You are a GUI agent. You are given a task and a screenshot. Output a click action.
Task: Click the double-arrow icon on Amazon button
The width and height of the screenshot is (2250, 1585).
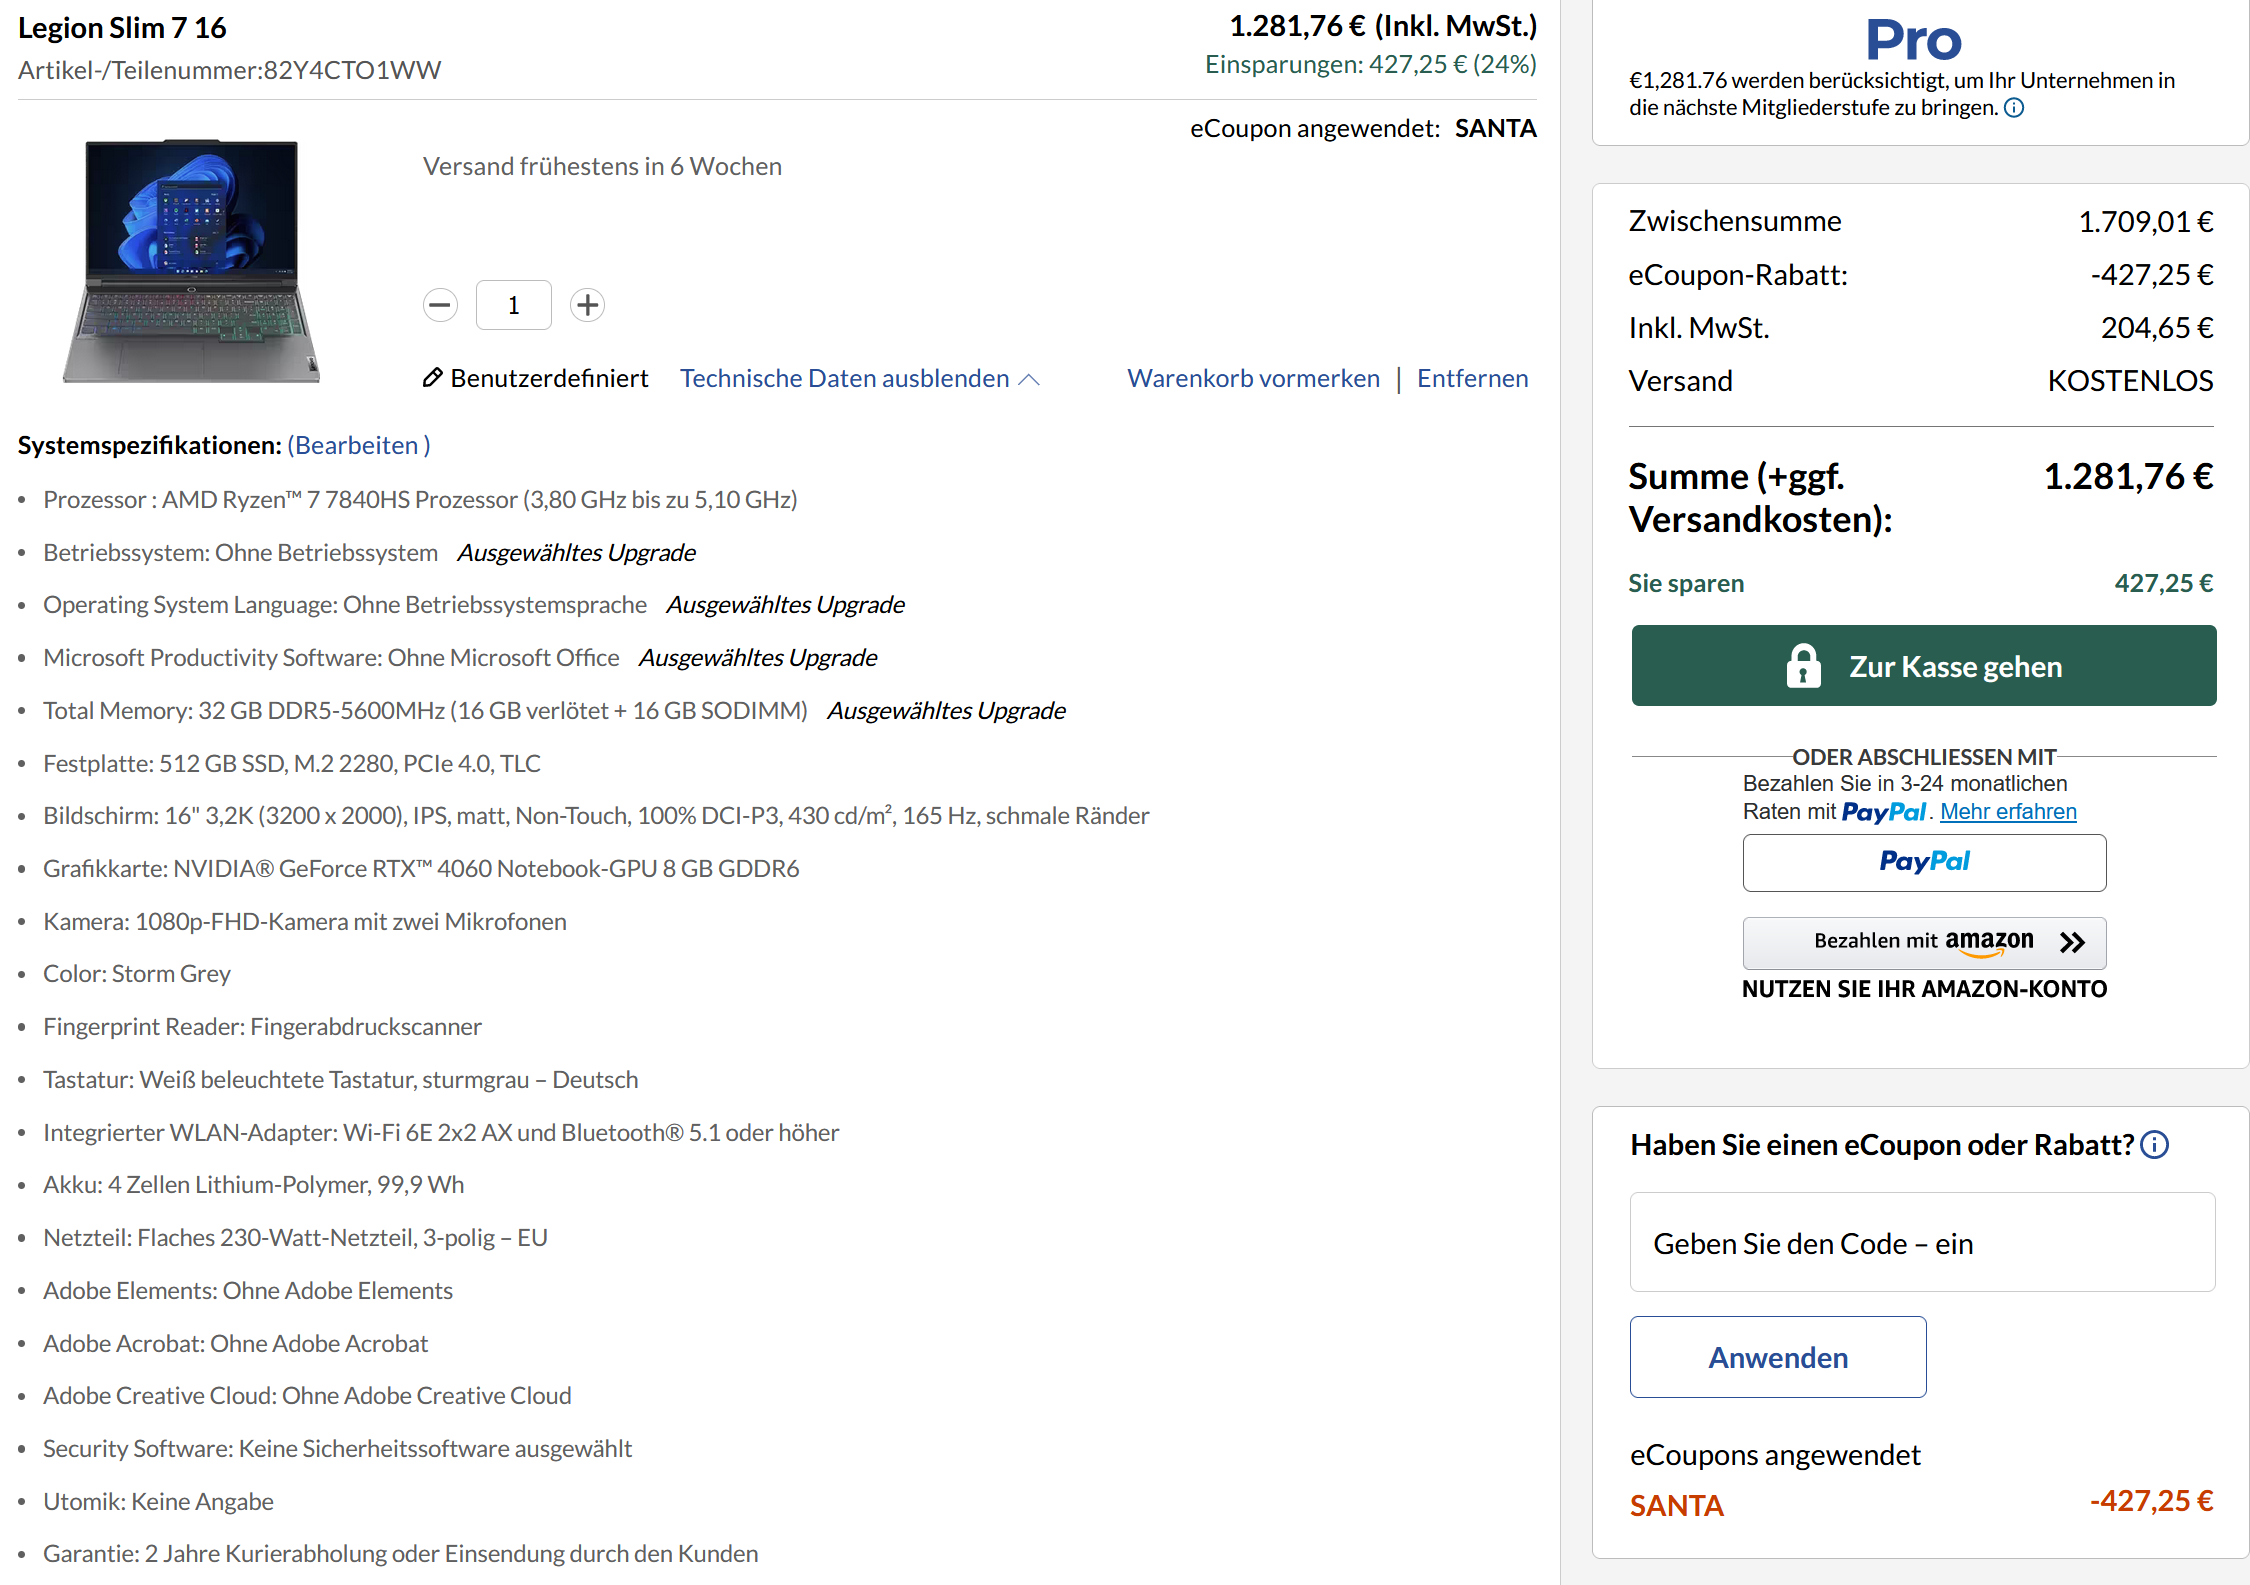click(2073, 942)
